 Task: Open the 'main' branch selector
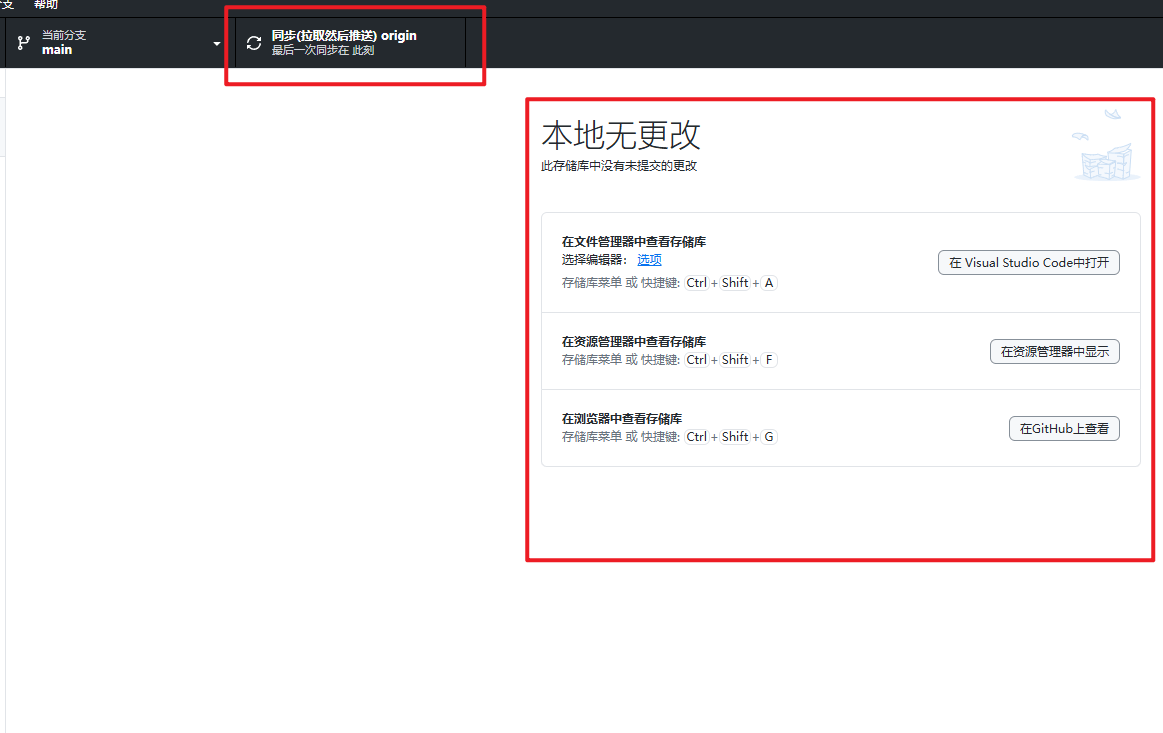coord(57,50)
